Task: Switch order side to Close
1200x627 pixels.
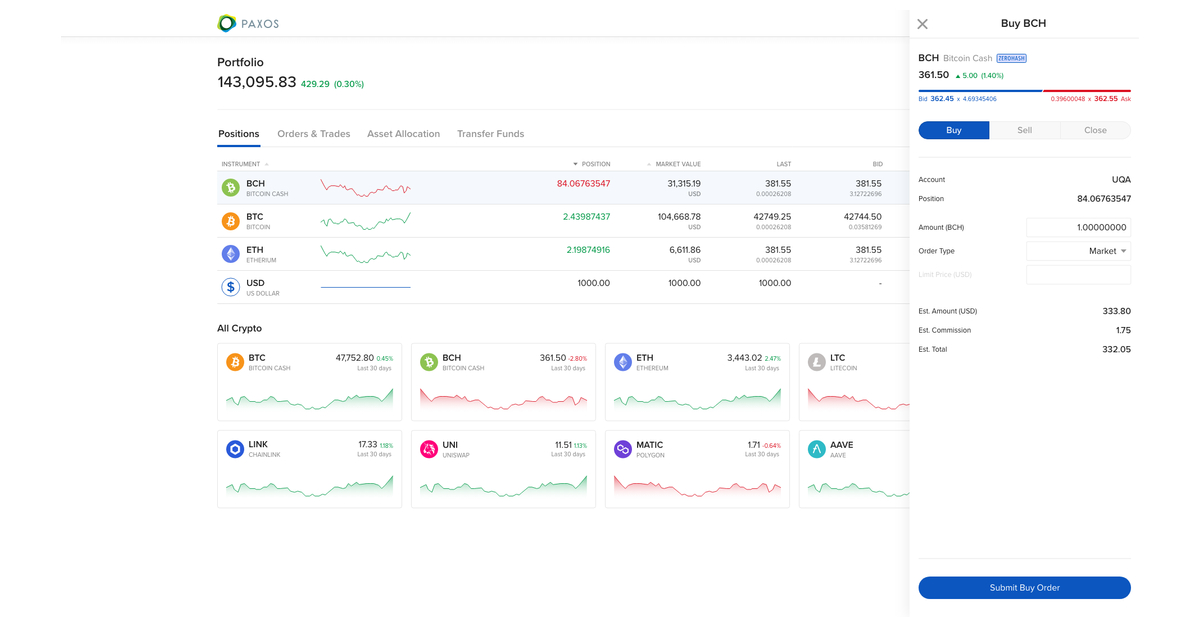Action: (x=1095, y=130)
